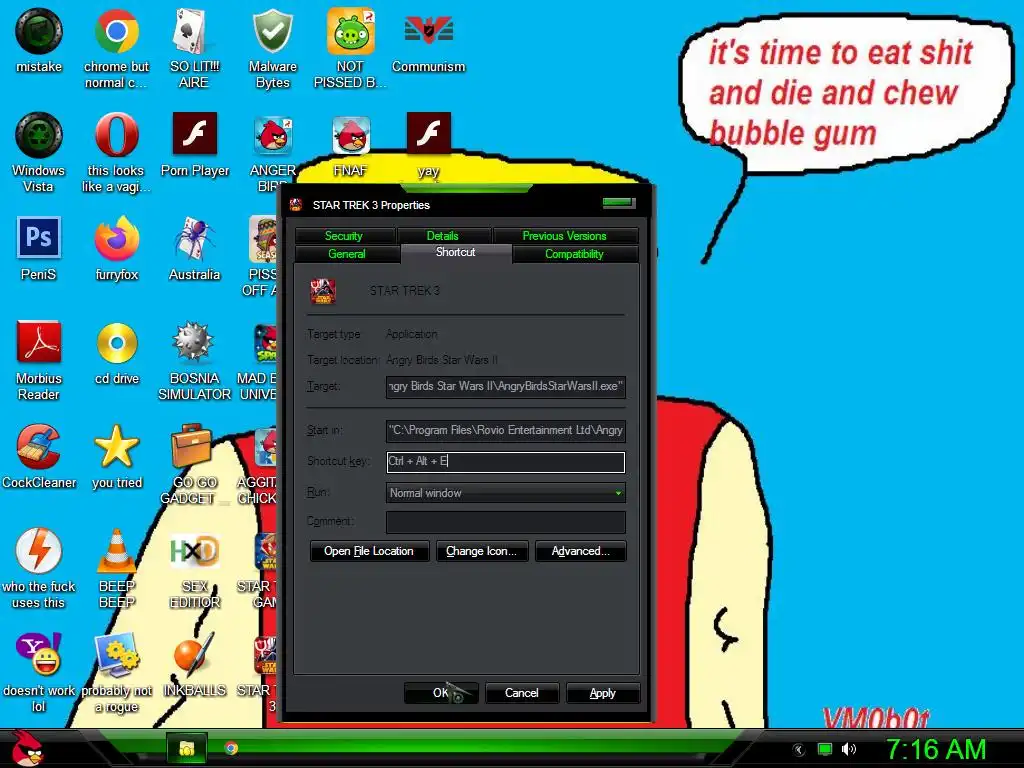Click the 7:16 AM taskbar clock
1024x768 pixels.
pos(935,749)
